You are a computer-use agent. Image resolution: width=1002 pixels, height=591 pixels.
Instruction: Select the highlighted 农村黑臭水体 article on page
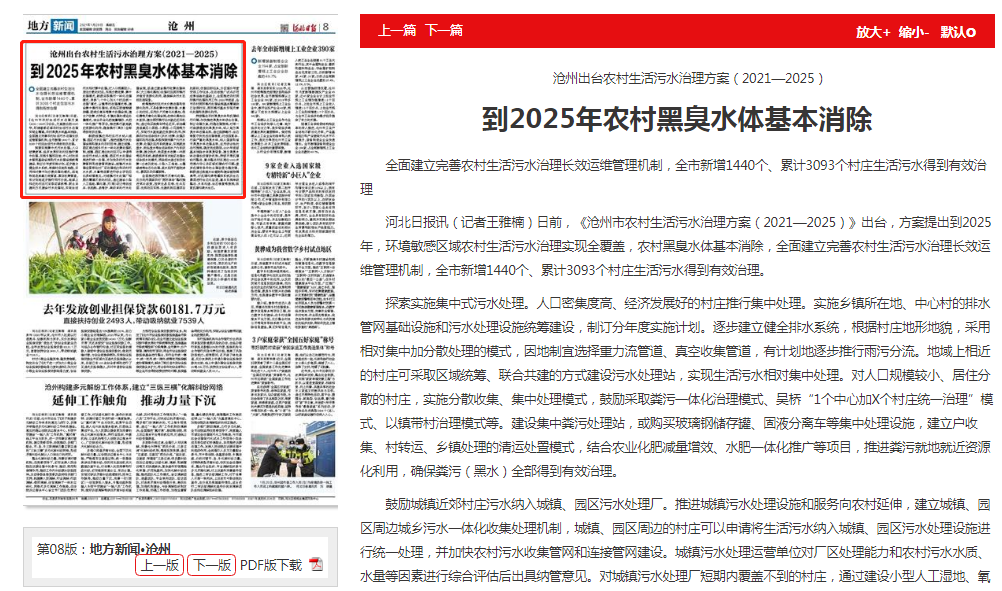[133, 120]
